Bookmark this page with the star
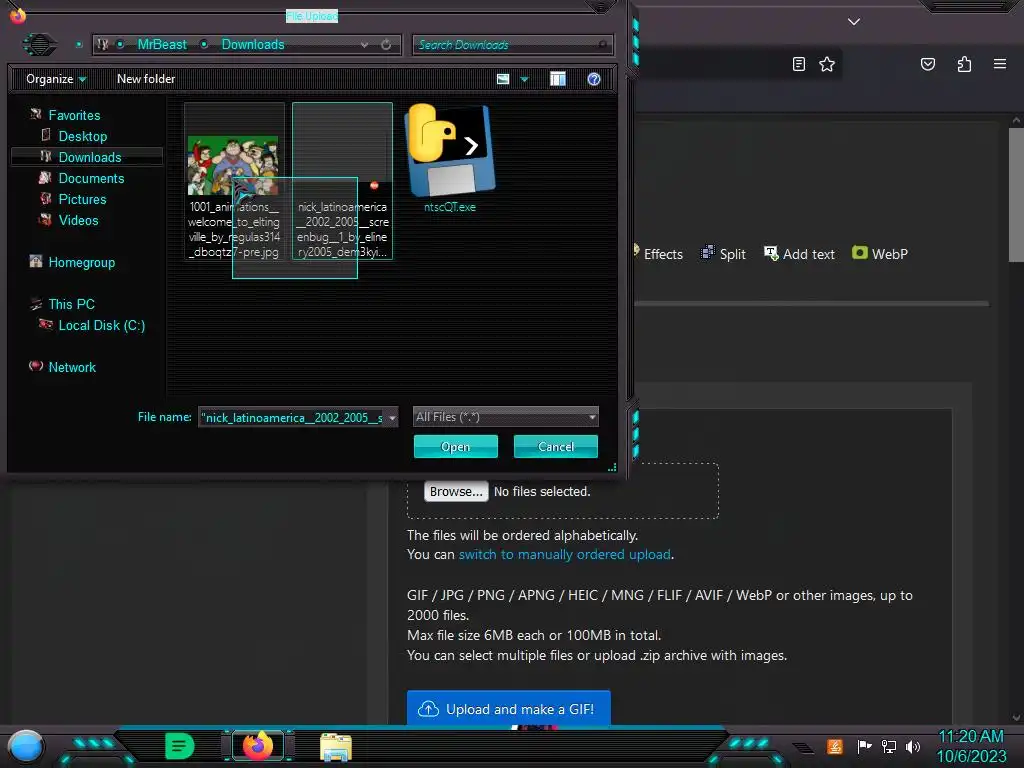Viewport: 1024px width, 768px height. 827,64
